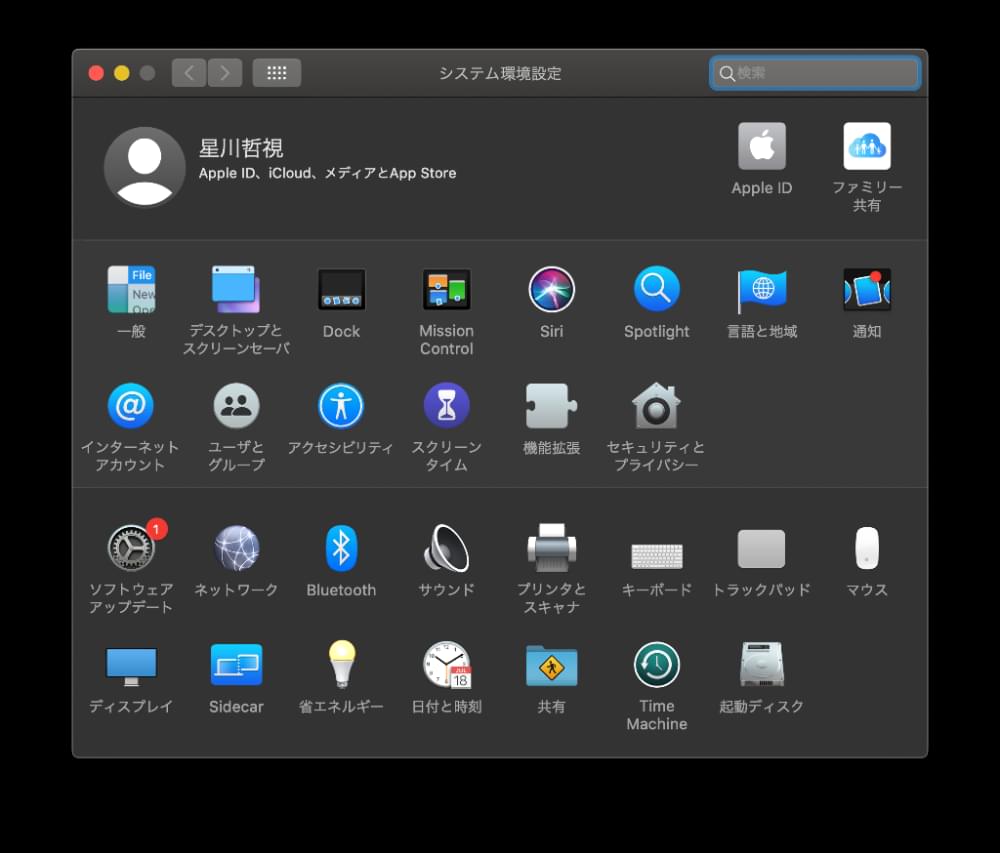Open Time Machine settings
This screenshot has width=1000, height=853.
pyautogui.click(x=656, y=665)
